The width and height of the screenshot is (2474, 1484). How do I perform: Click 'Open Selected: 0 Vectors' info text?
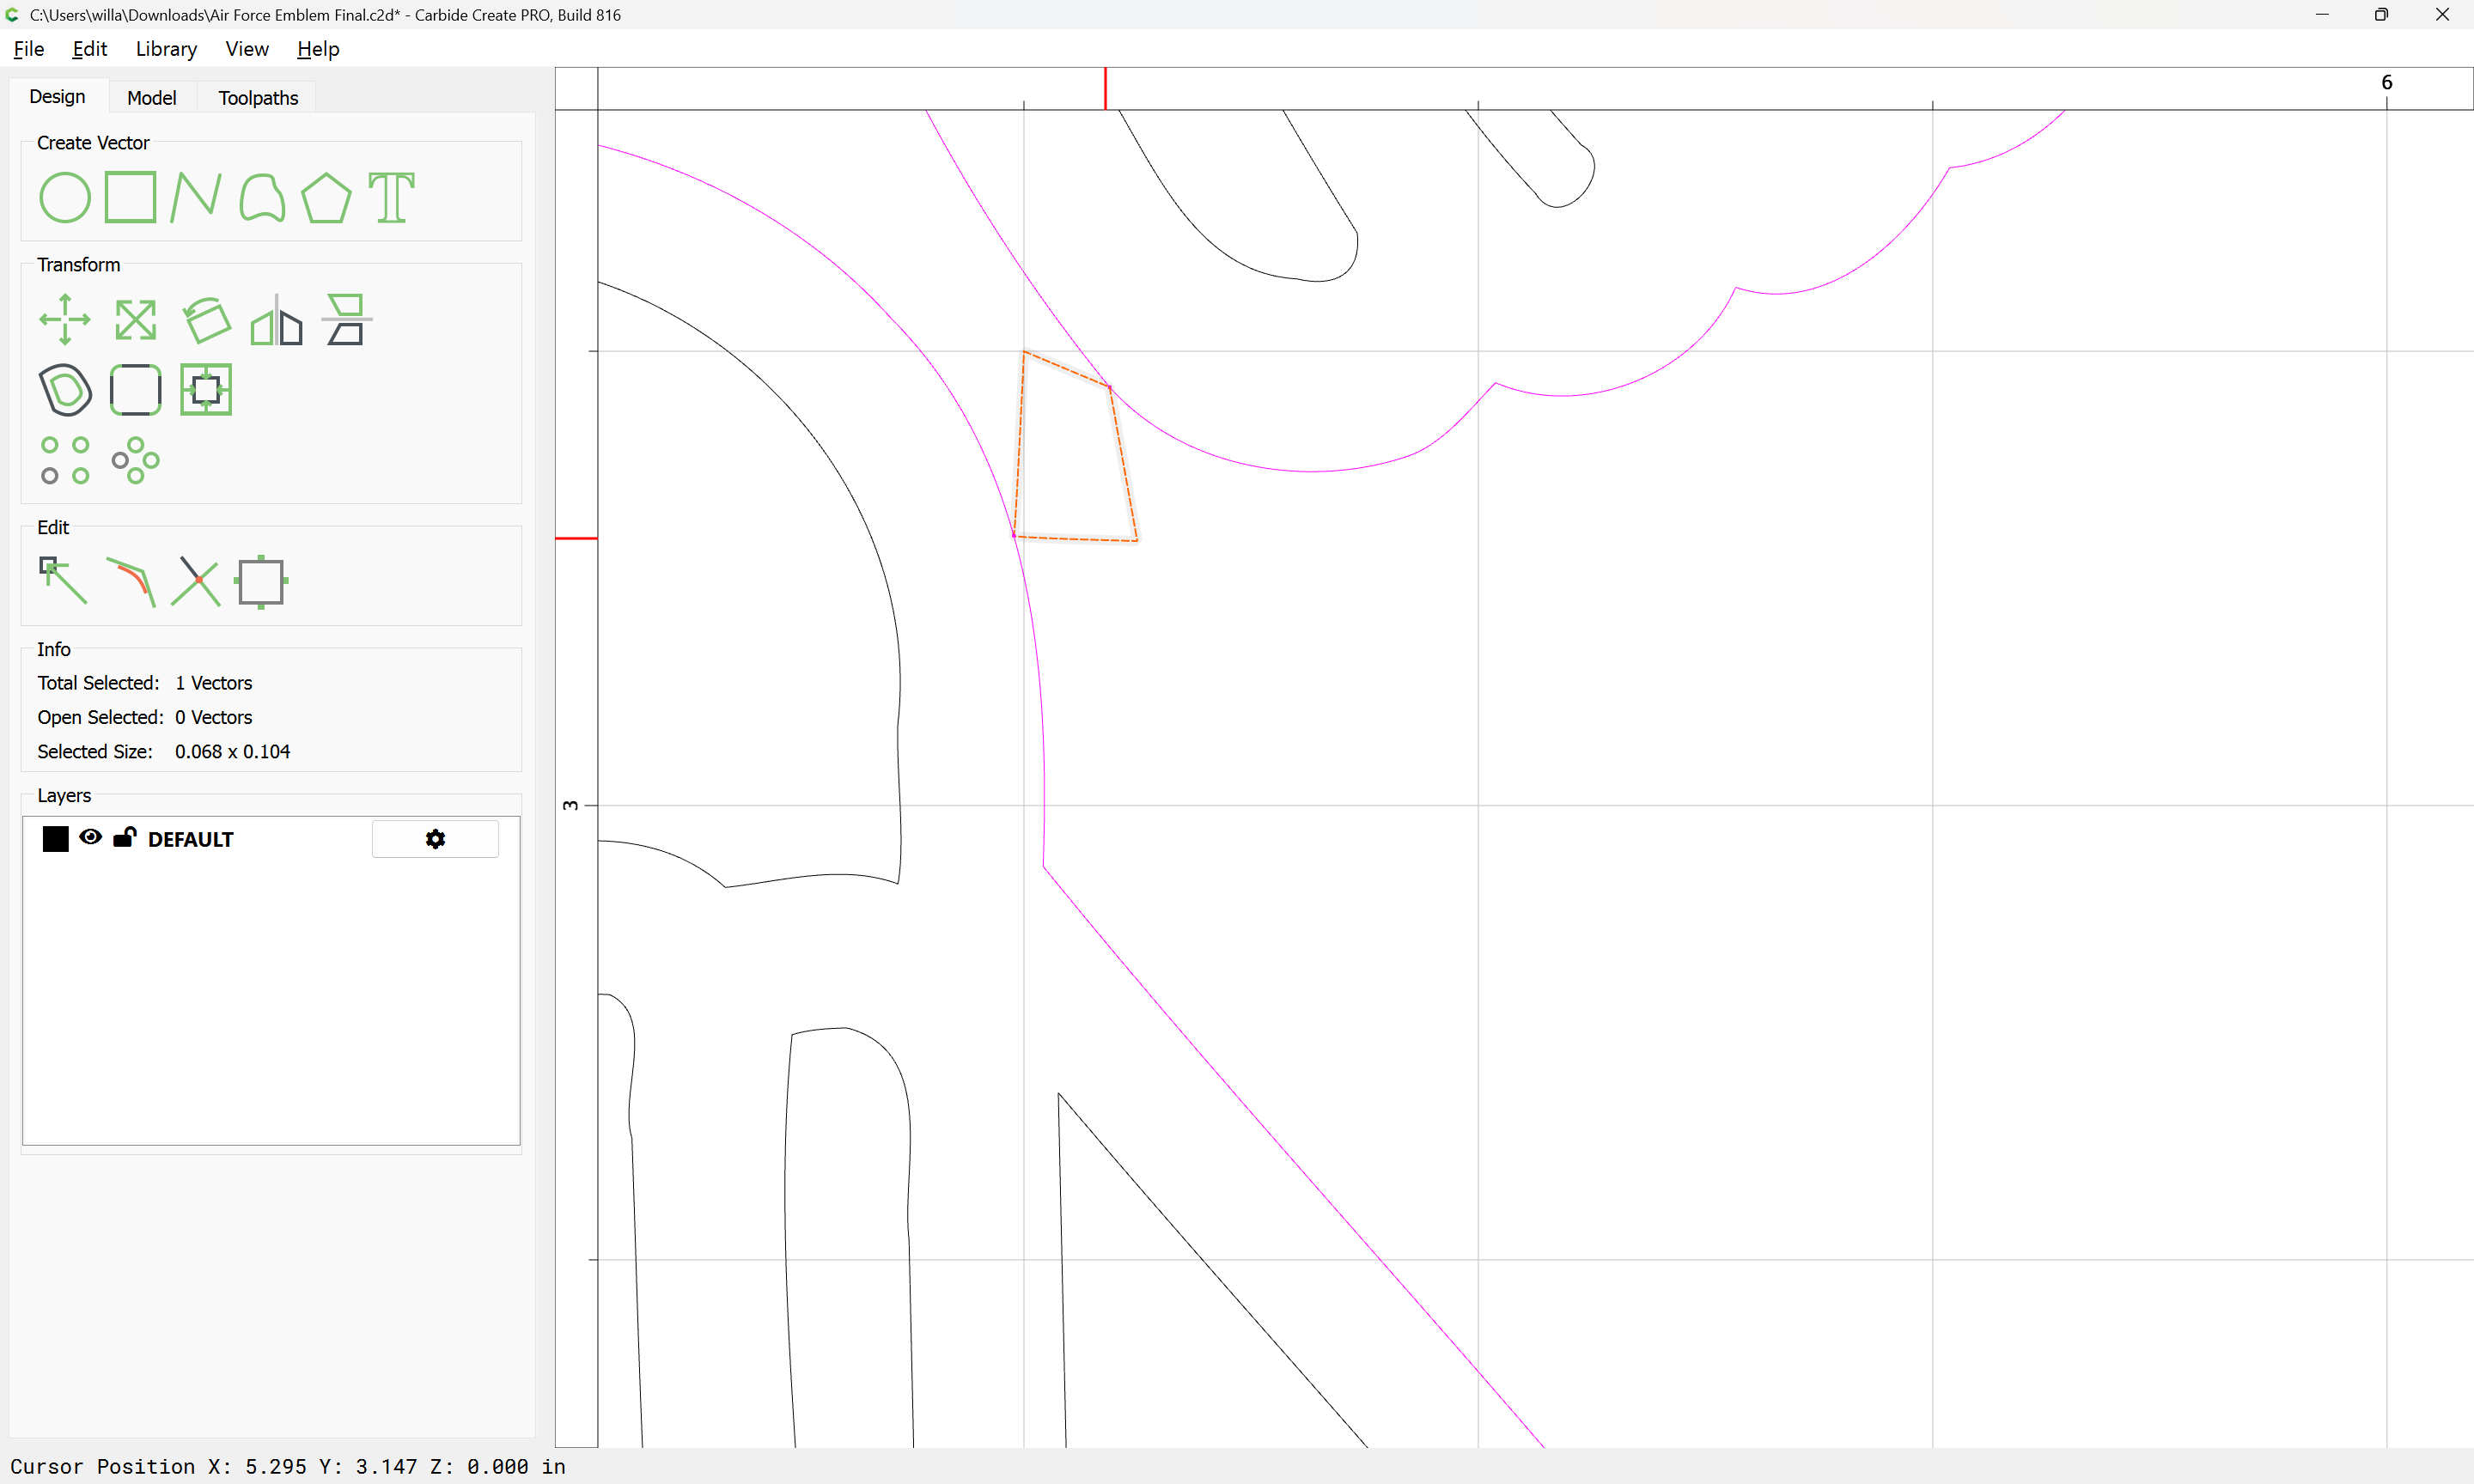145,717
